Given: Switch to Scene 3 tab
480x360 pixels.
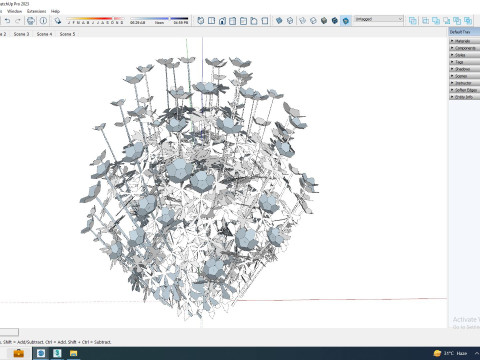Looking at the screenshot, I should pos(21,34).
